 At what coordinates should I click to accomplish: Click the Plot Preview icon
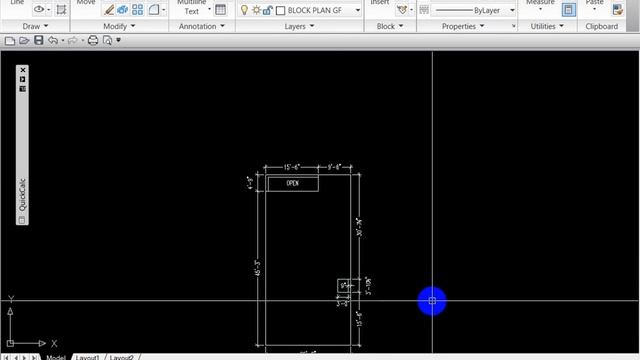click(x=107, y=40)
